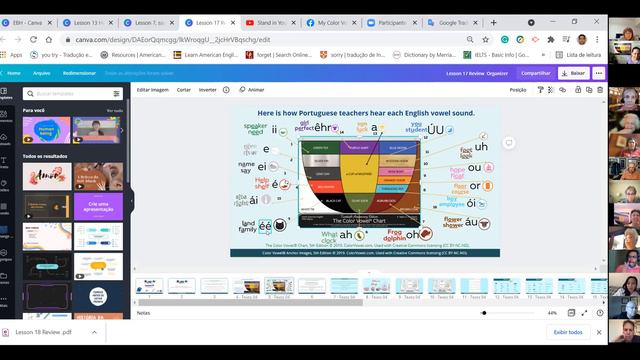The width and height of the screenshot is (640, 360).
Task: Toggle the grid view icon
Action: point(571,313)
